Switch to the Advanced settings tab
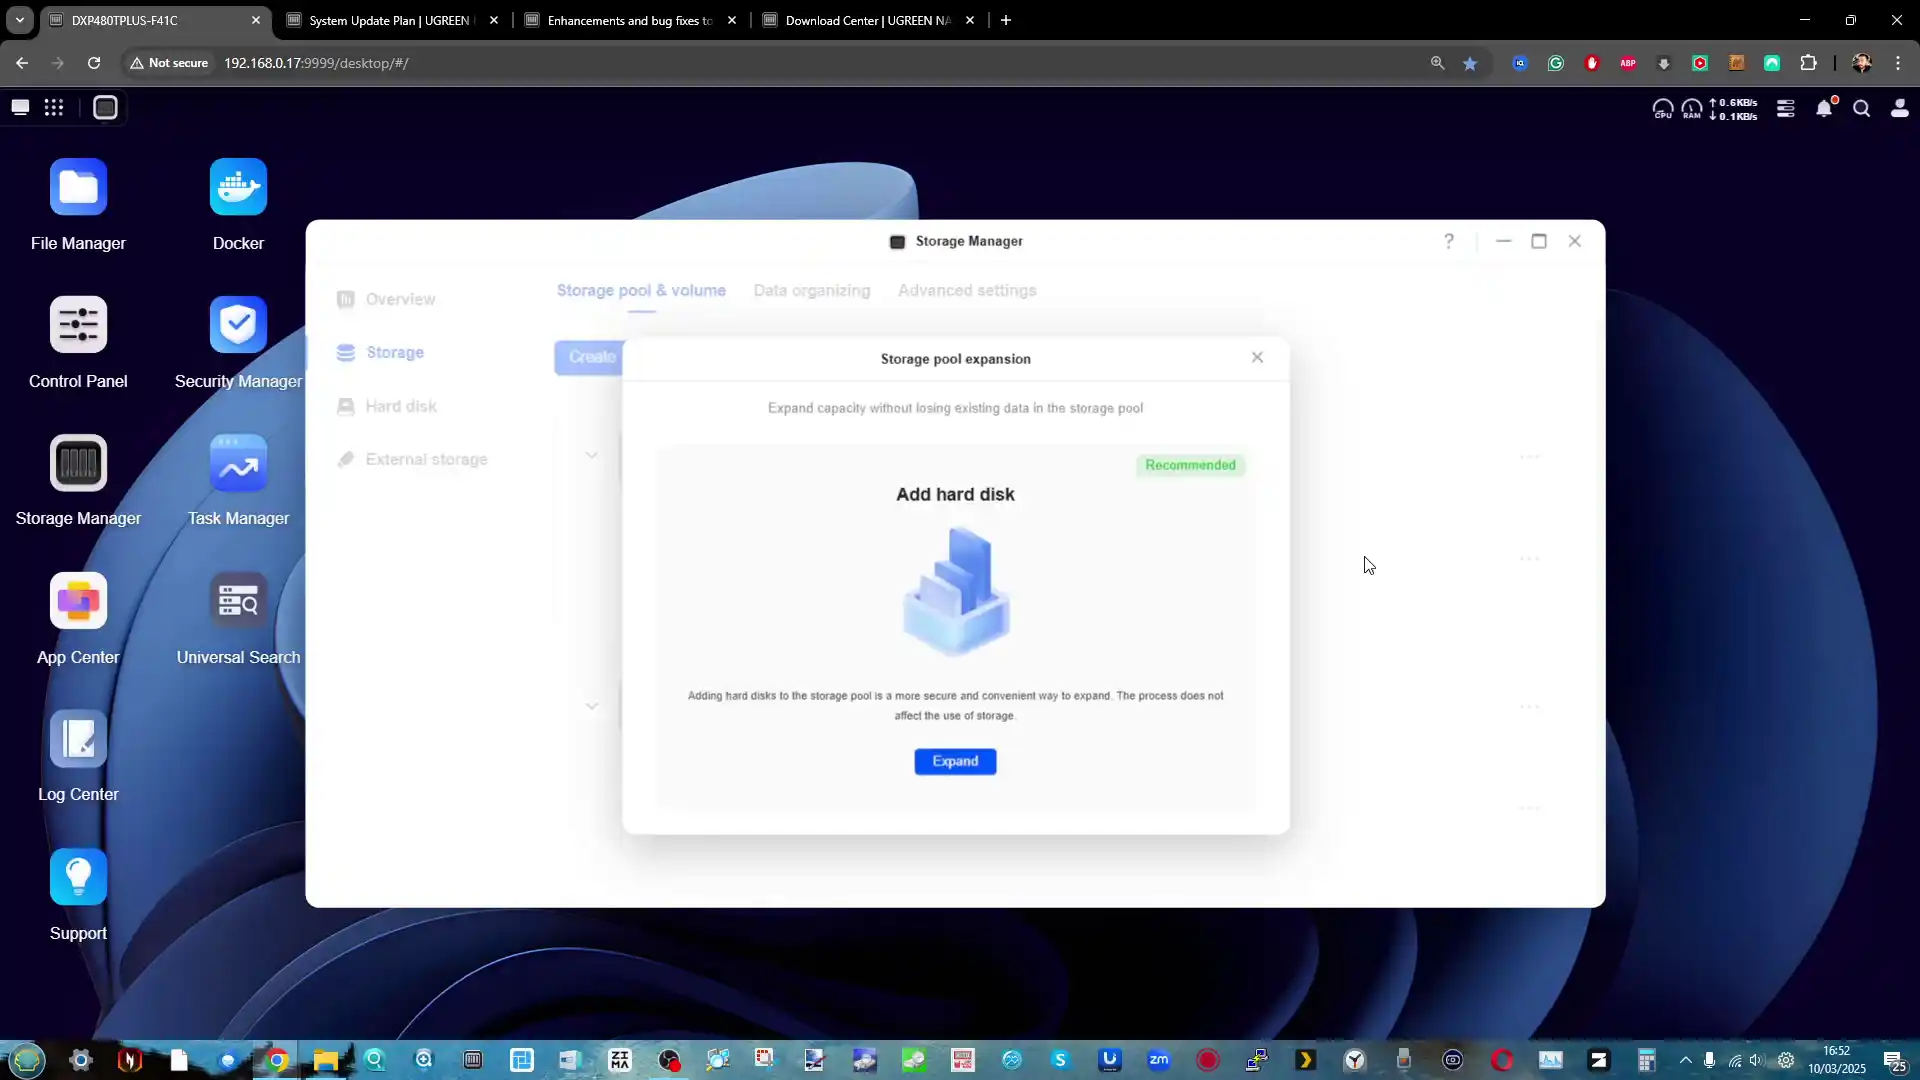1920x1080 pixels. pos(966,290)
